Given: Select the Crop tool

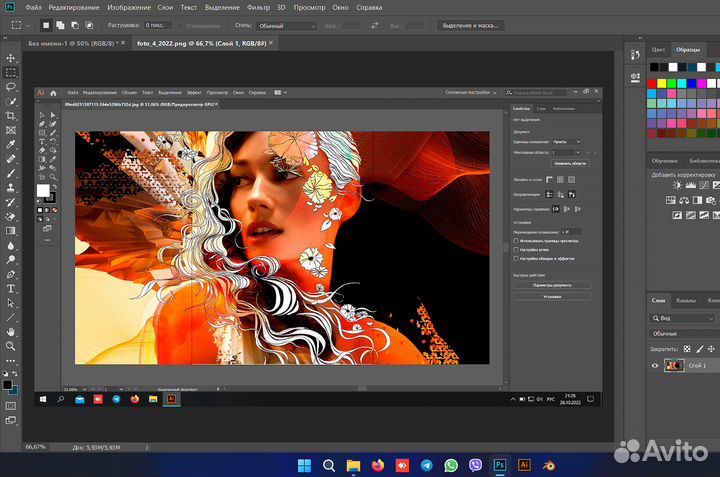Looking at the screenshot, I should point(11,116).
